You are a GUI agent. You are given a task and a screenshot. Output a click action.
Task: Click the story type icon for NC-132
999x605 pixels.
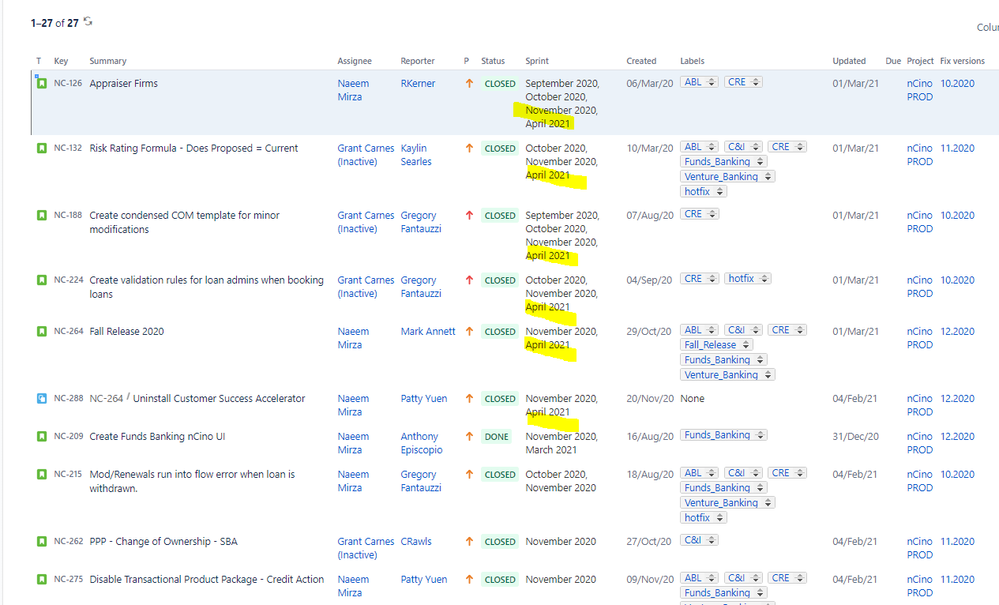41,148
